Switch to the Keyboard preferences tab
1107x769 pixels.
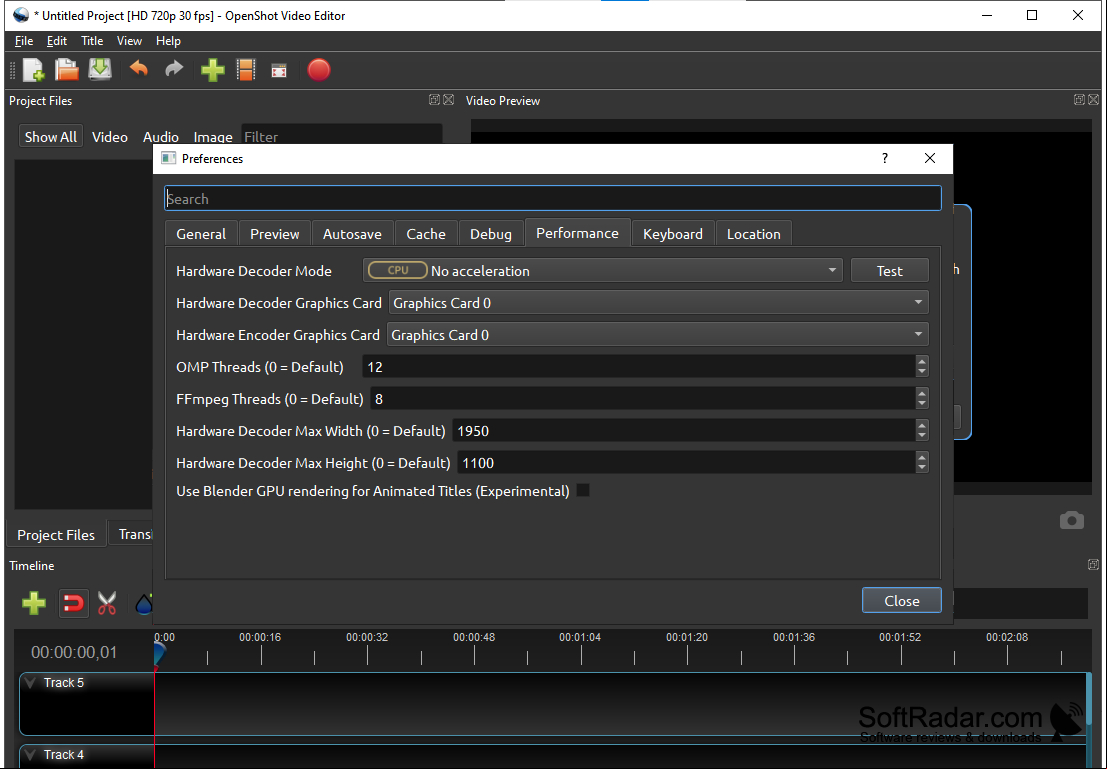(x=673, y=234)
